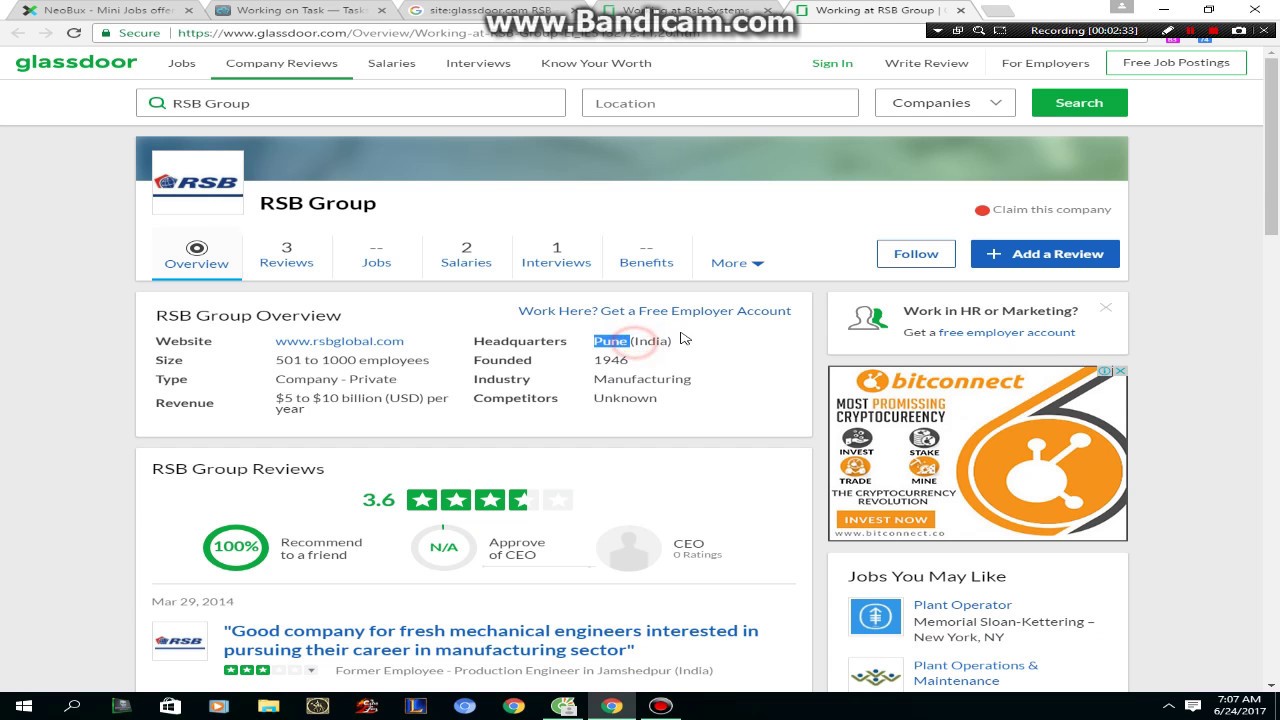Open Salaries in the top navigation
The image size is (1280, 720).
(x=392, y=63)
